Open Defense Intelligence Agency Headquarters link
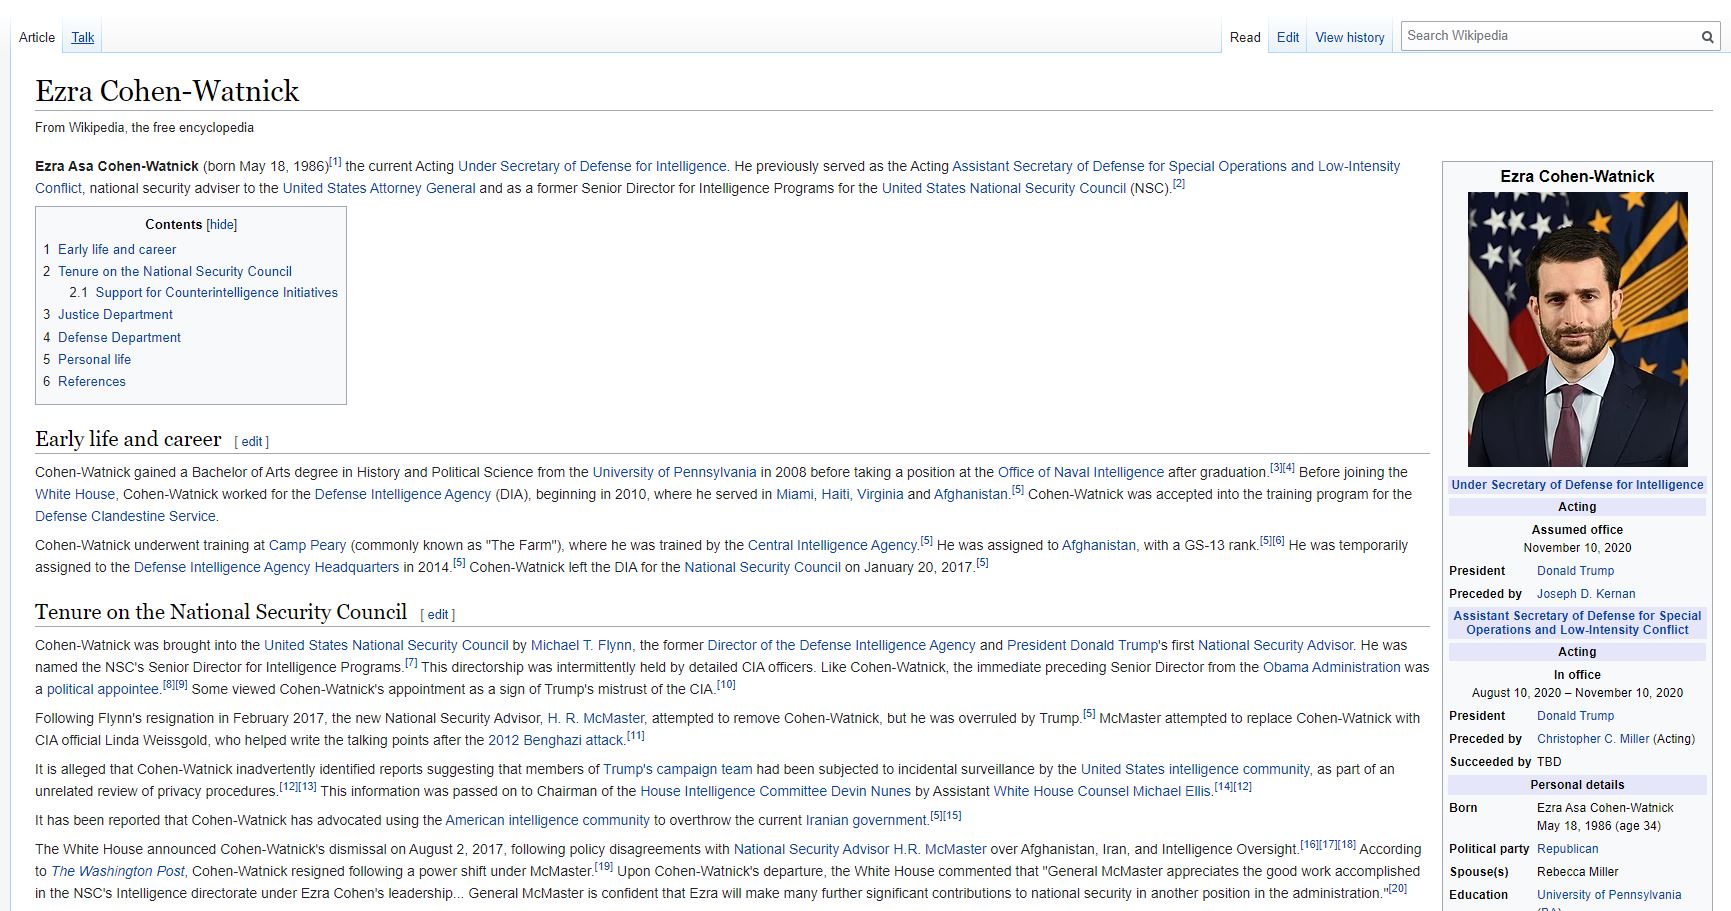This screenshot has width=1731, height=911. tap(266, 567)
